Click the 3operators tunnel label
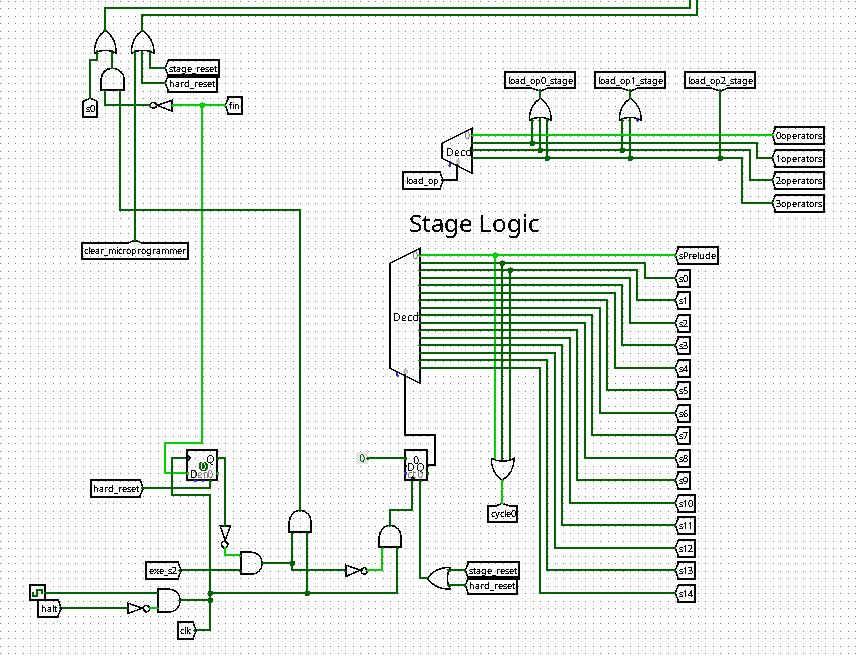859x658 pixels. (798, 204)
